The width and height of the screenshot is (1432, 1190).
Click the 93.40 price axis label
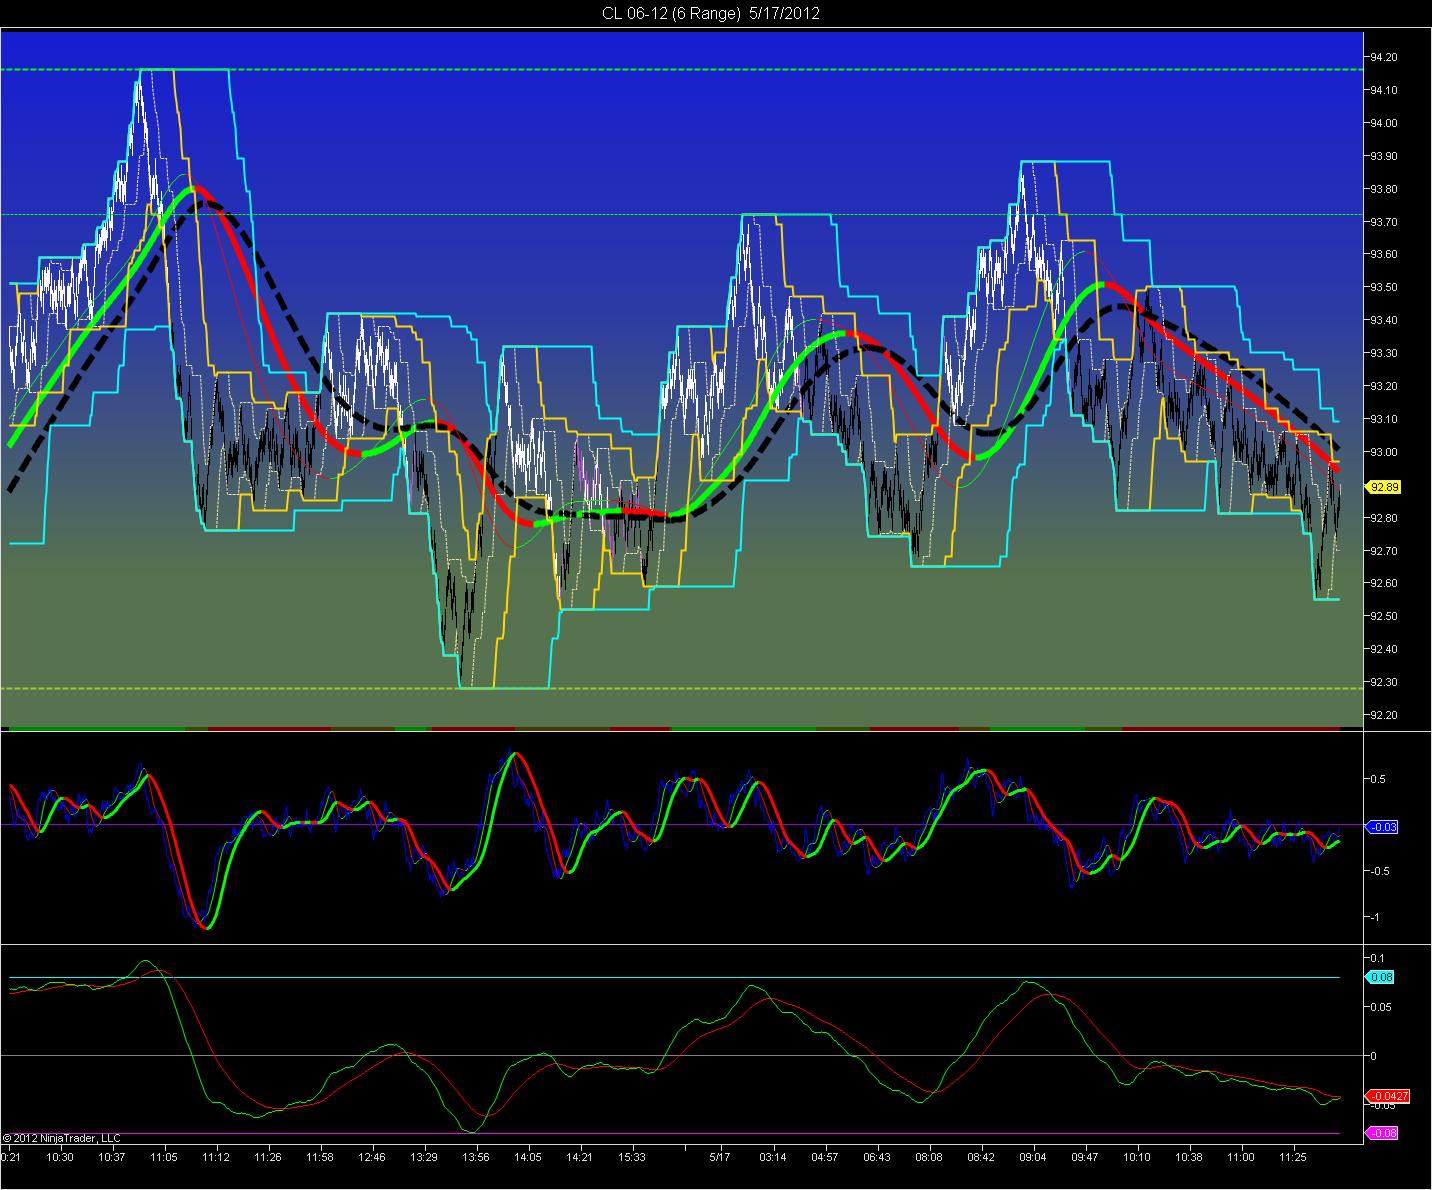tap(1384, 321)
